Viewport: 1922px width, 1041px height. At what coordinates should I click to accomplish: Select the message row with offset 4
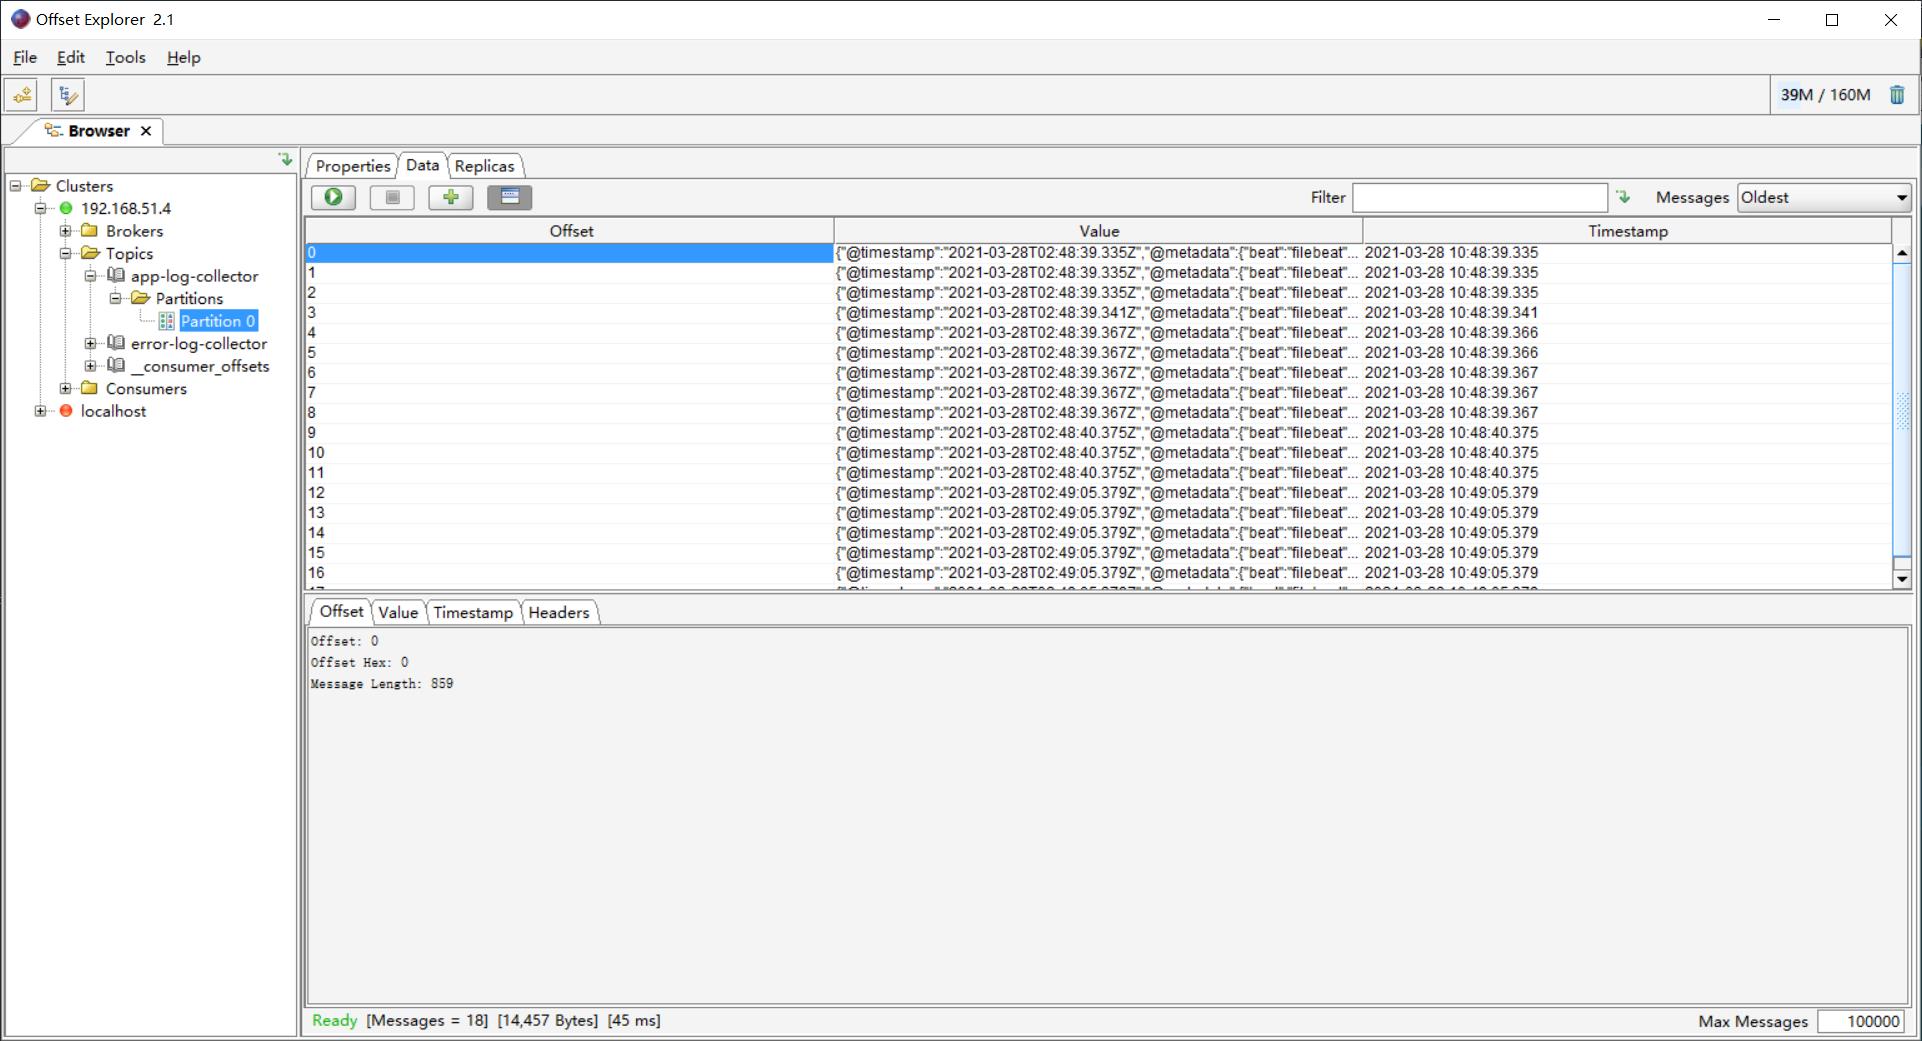(1098, 333)
